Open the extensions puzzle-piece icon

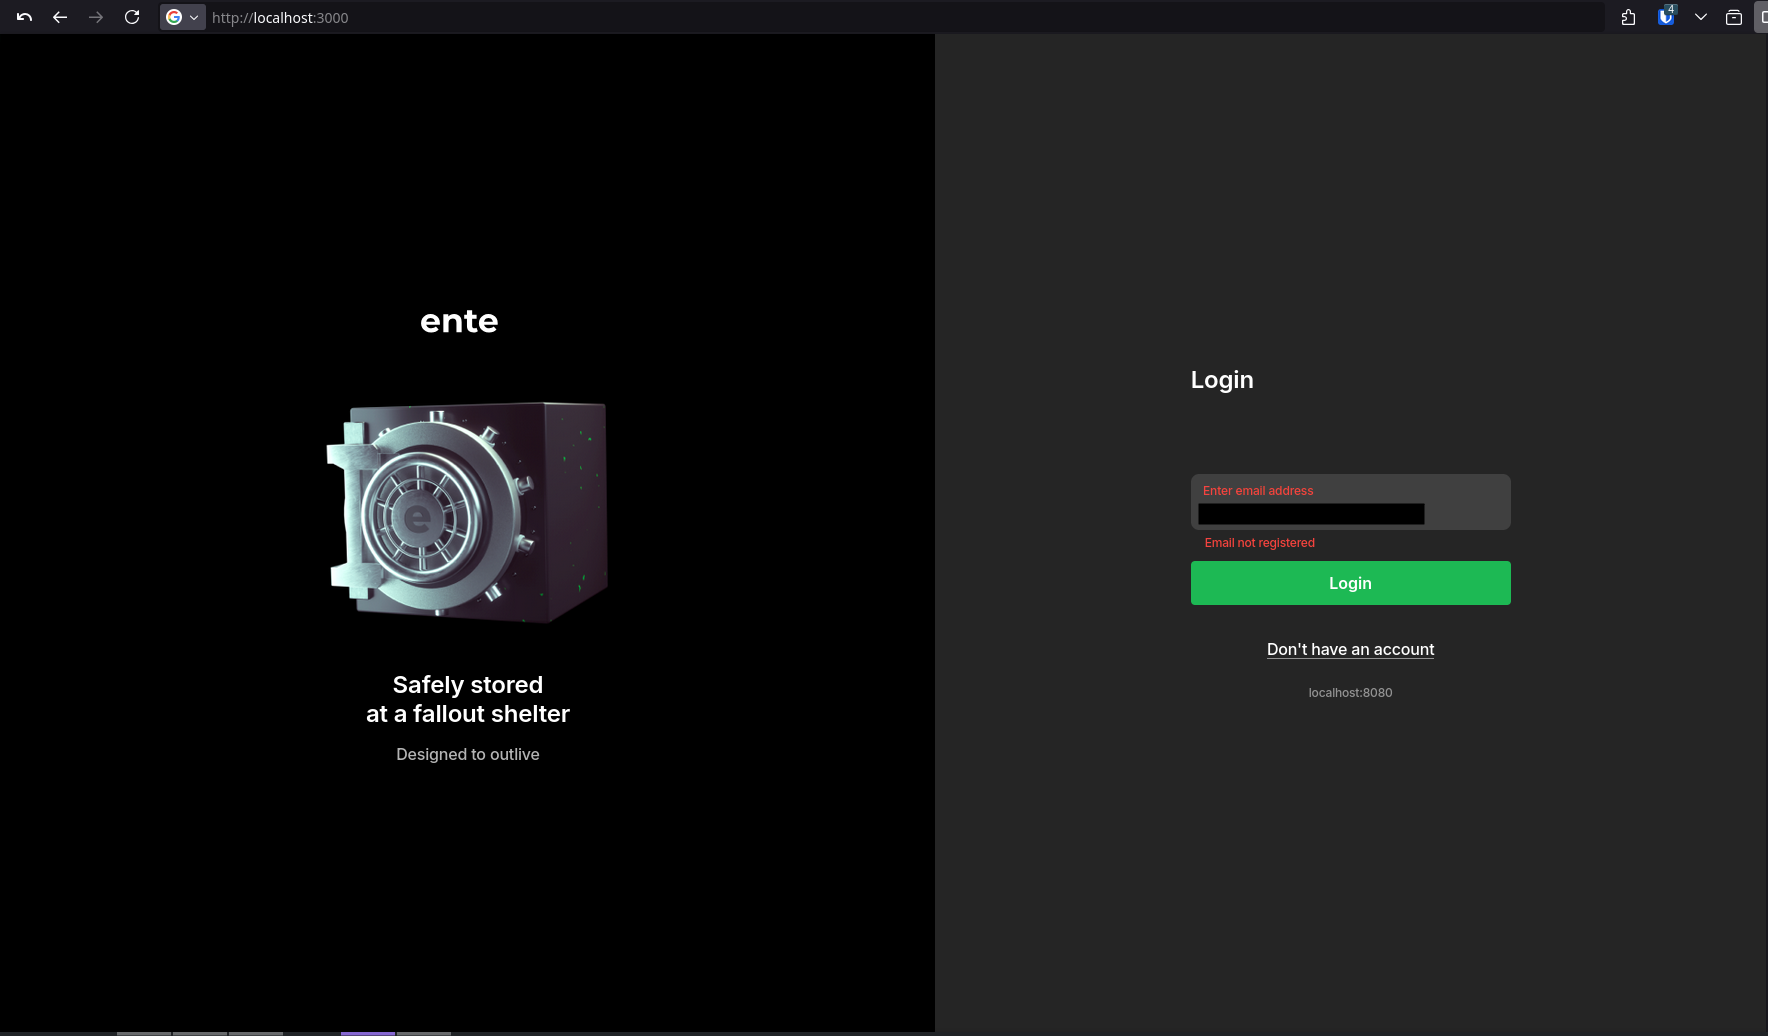click(1628, 17)
